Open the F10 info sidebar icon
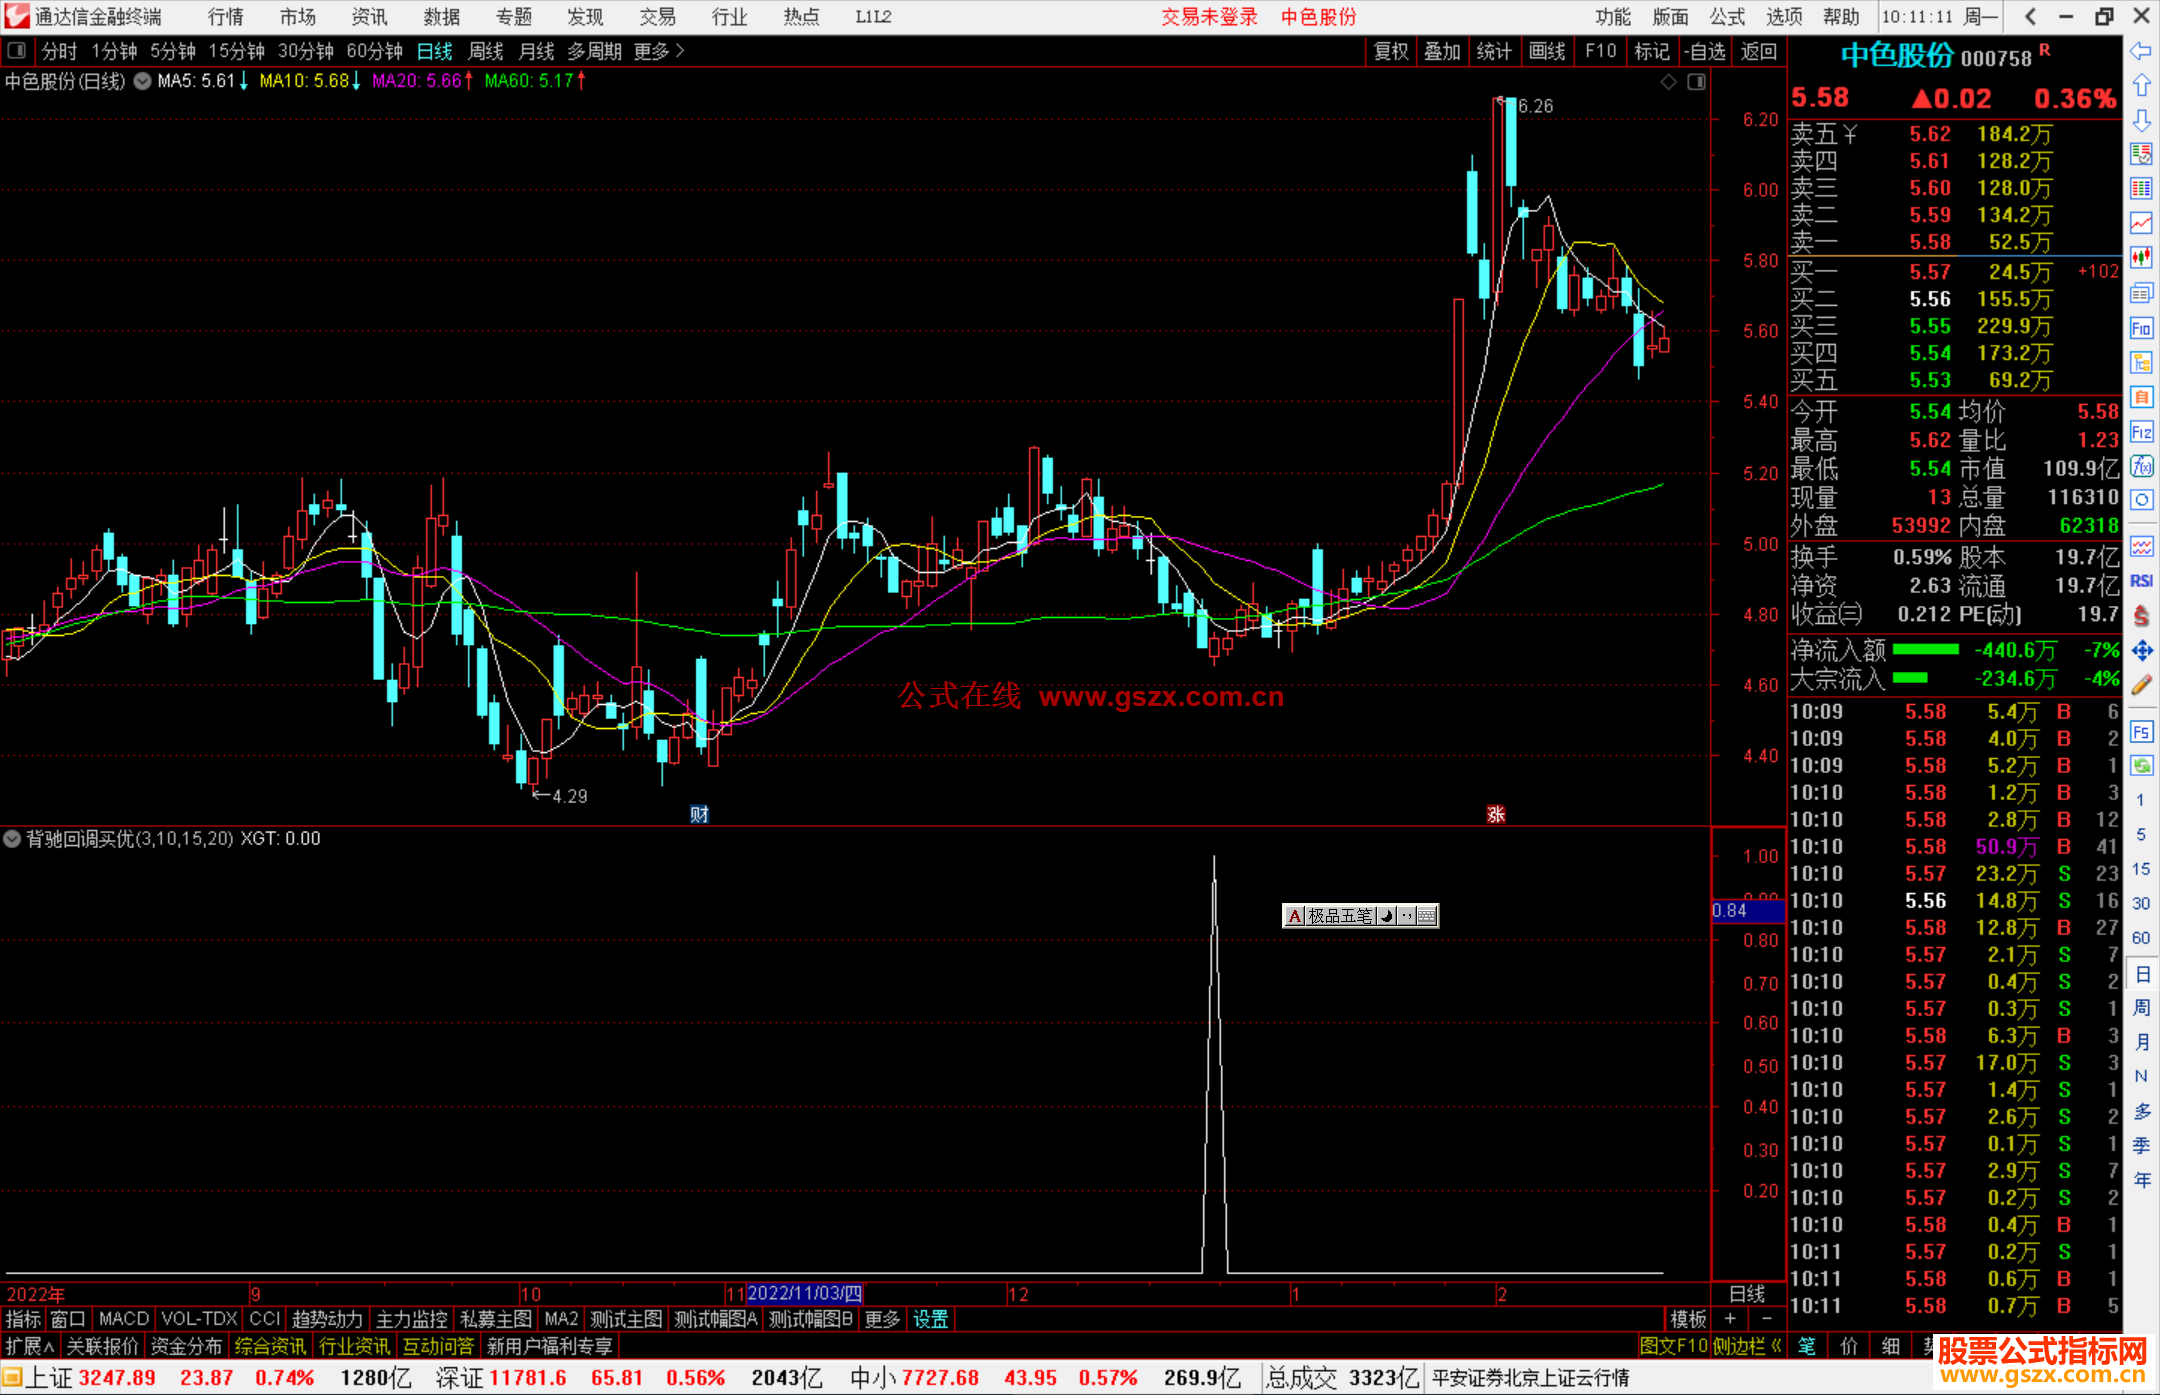This screenshot has height=1395, width=2160. 2141,328
